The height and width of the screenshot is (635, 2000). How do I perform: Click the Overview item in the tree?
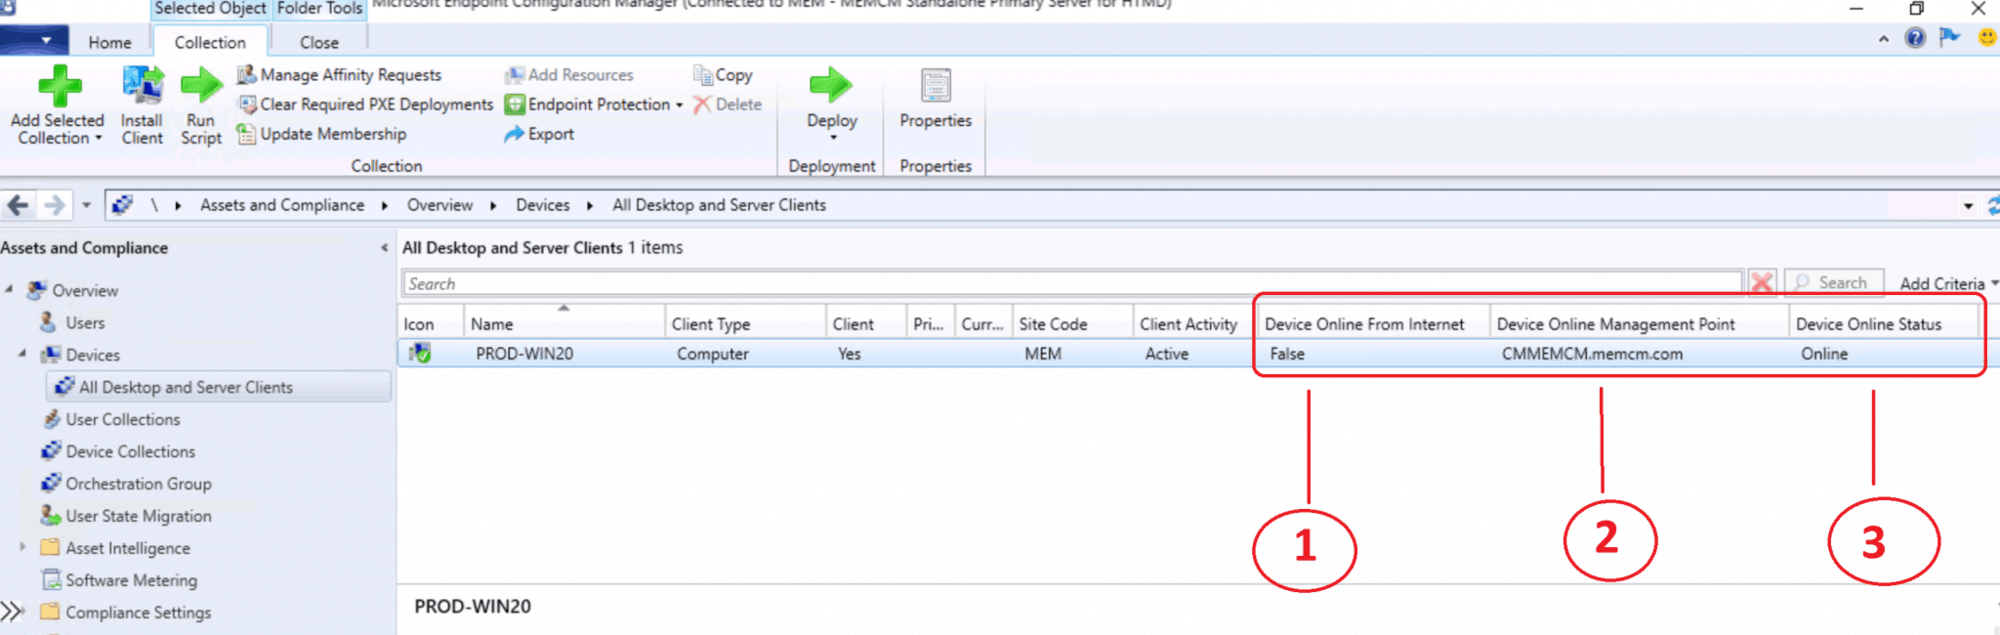pos(85,290)
